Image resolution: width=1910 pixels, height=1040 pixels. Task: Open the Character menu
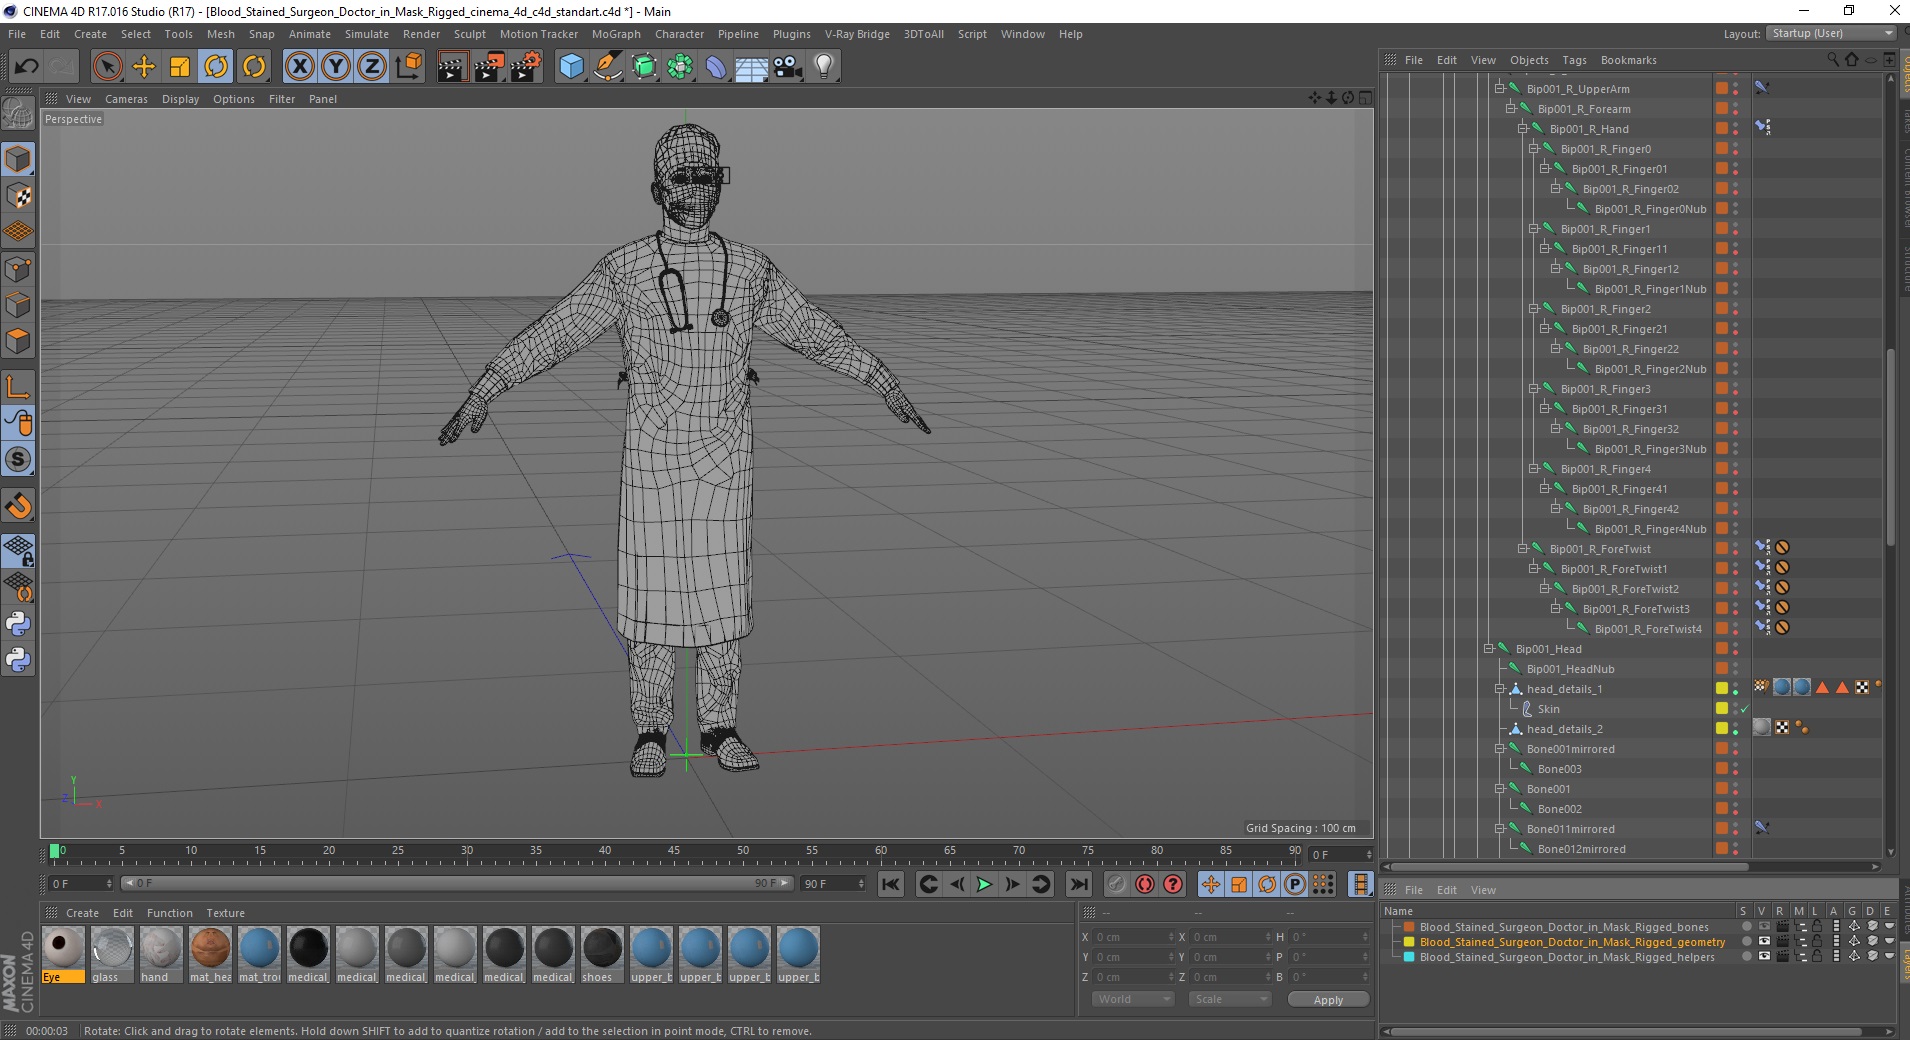(x=679, y=34)
